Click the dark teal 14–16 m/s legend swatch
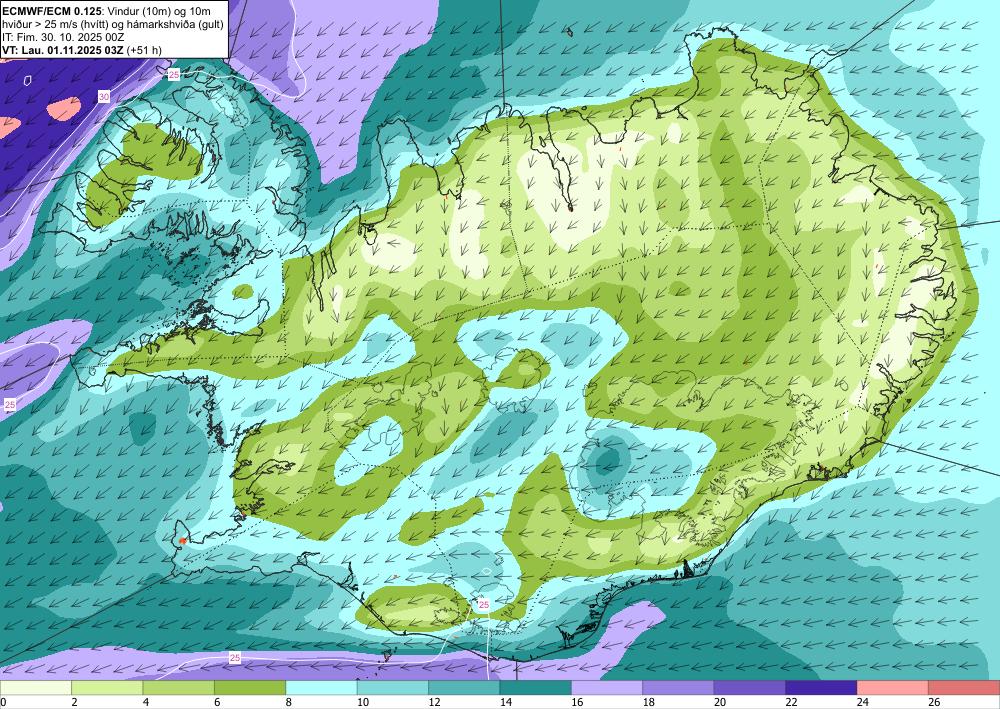1000x709 pixels. pos(536,688)
